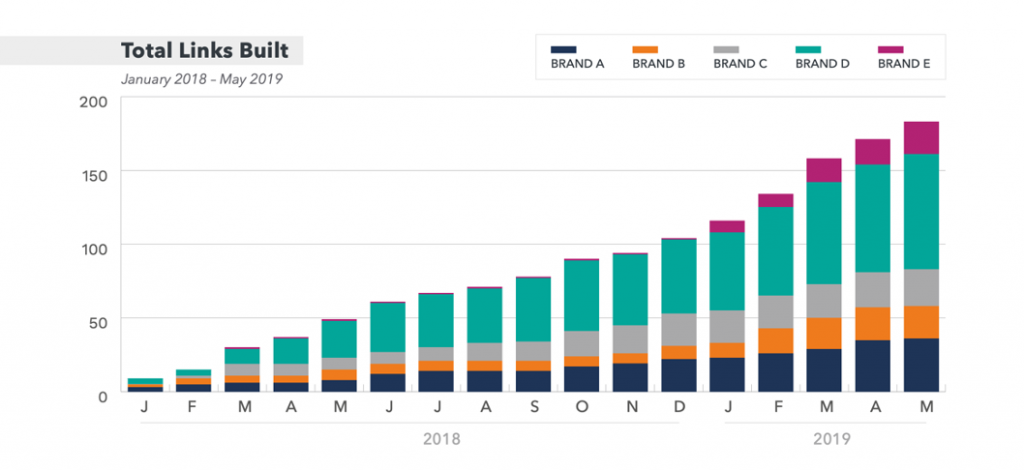Click the gray segment of the October bar

[x=582, y=344]
